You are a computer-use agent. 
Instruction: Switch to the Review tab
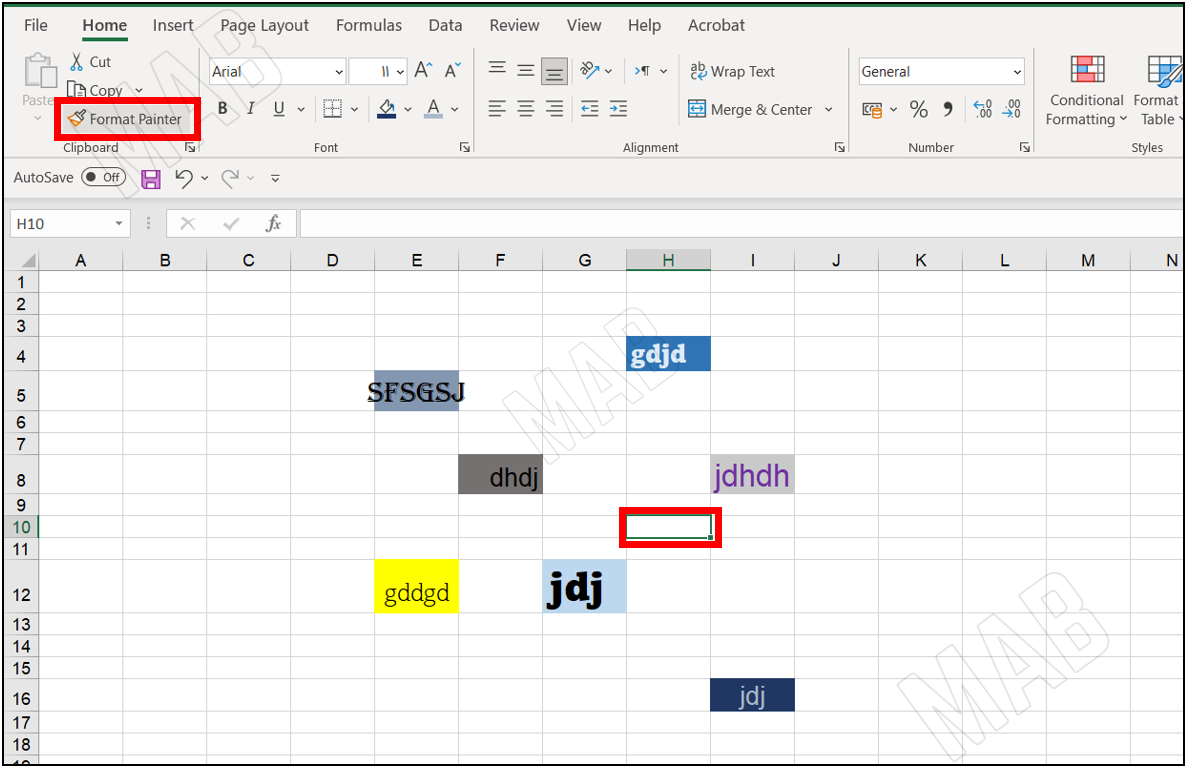pyautogui.click(x=514, y=25)
